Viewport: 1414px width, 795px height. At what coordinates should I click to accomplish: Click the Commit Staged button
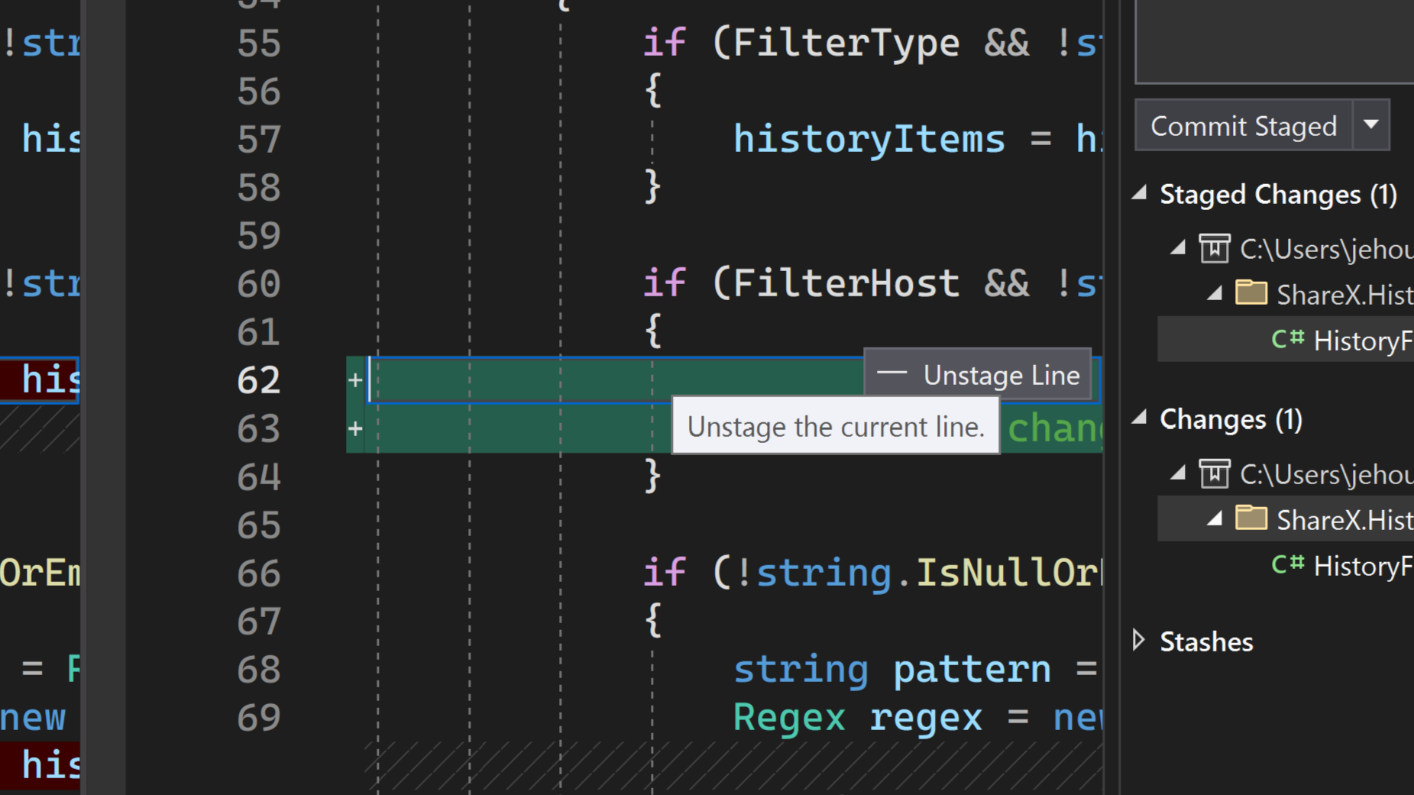pyautogui.click(x=1244, y=125)
